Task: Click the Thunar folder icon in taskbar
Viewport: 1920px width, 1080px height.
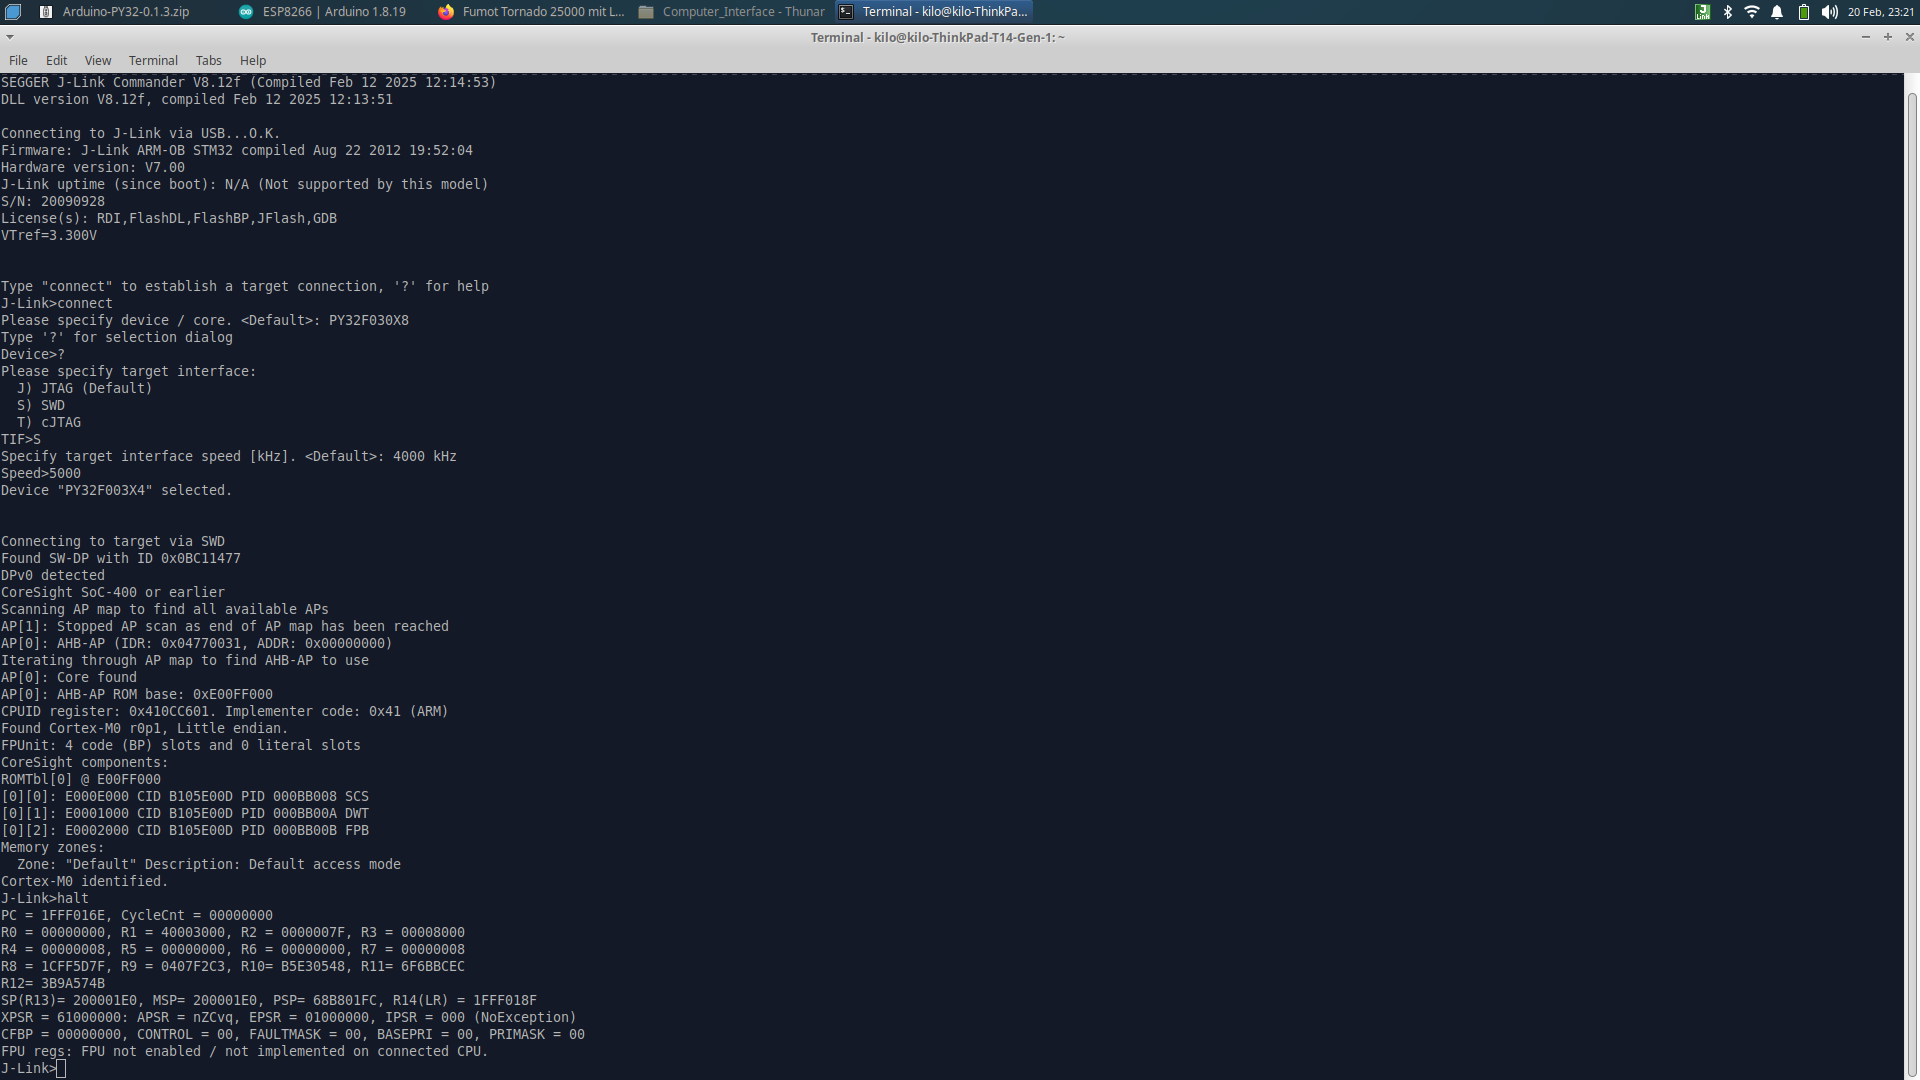Action: (646, 12)
